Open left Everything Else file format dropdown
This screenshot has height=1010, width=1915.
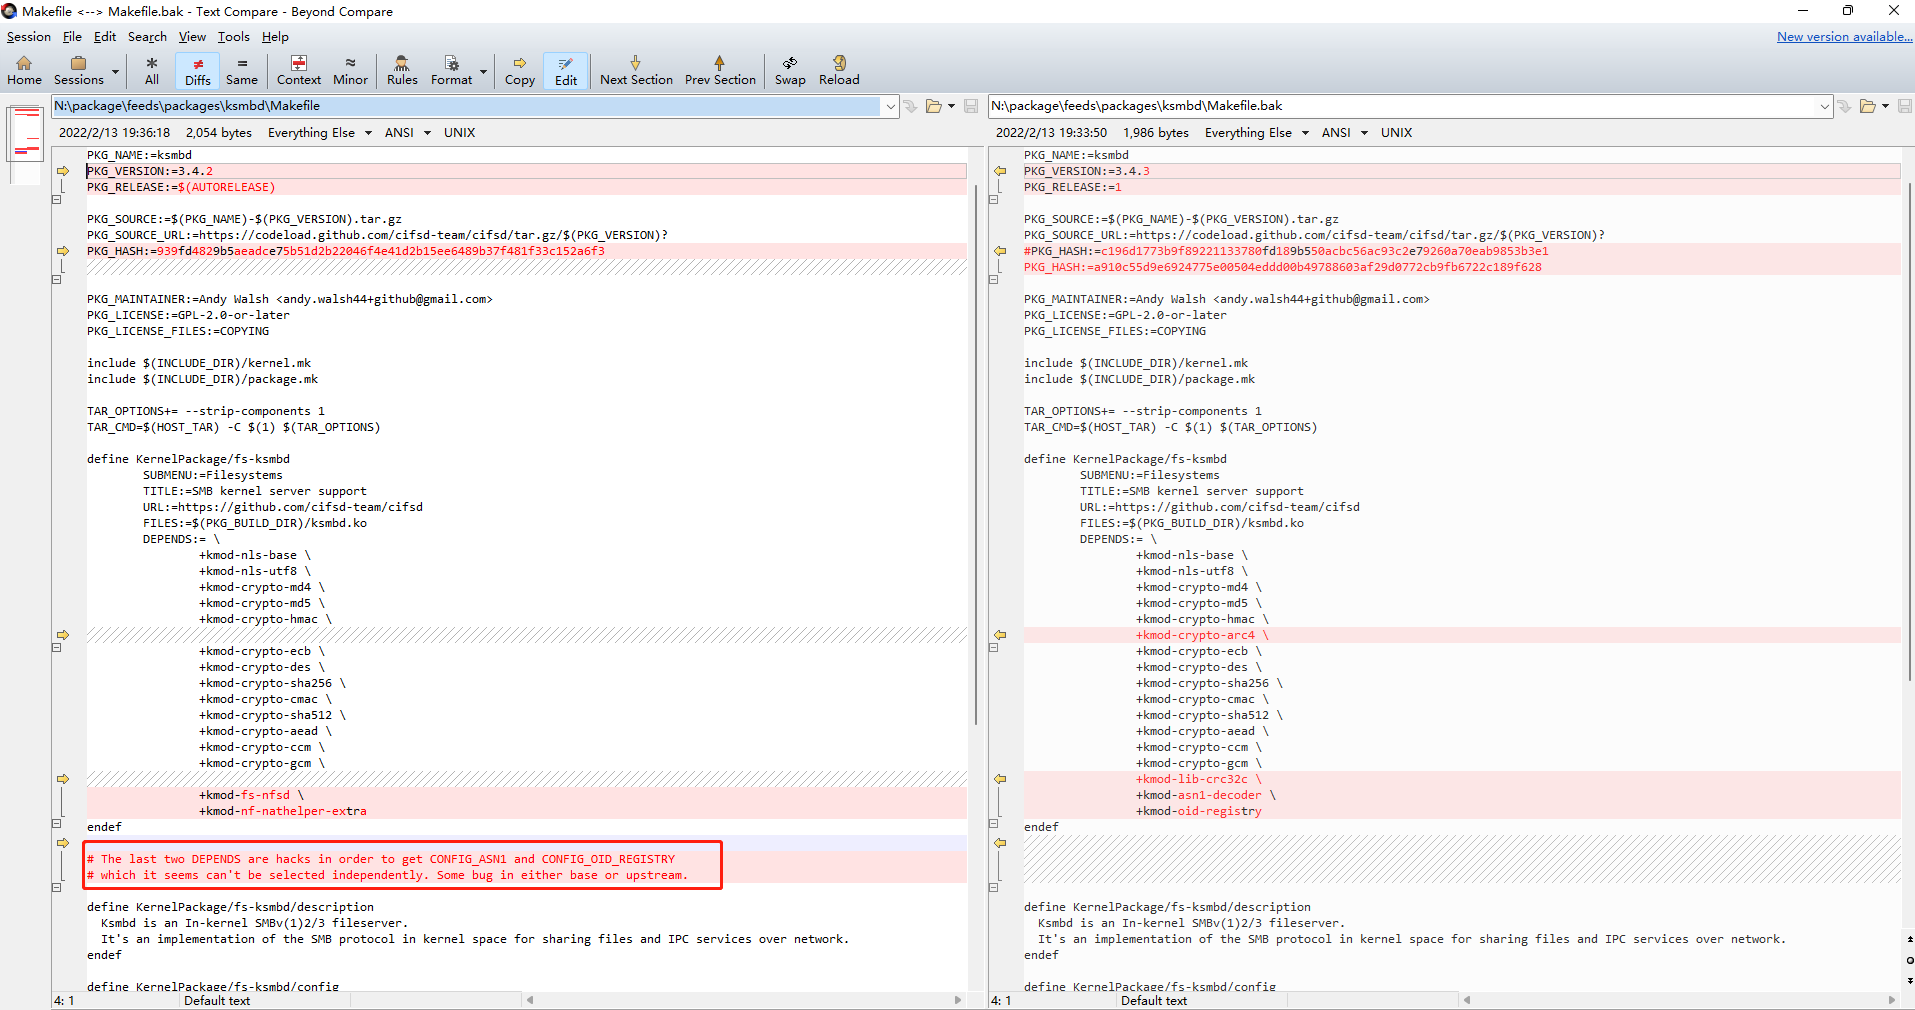(x=319, y=133)
